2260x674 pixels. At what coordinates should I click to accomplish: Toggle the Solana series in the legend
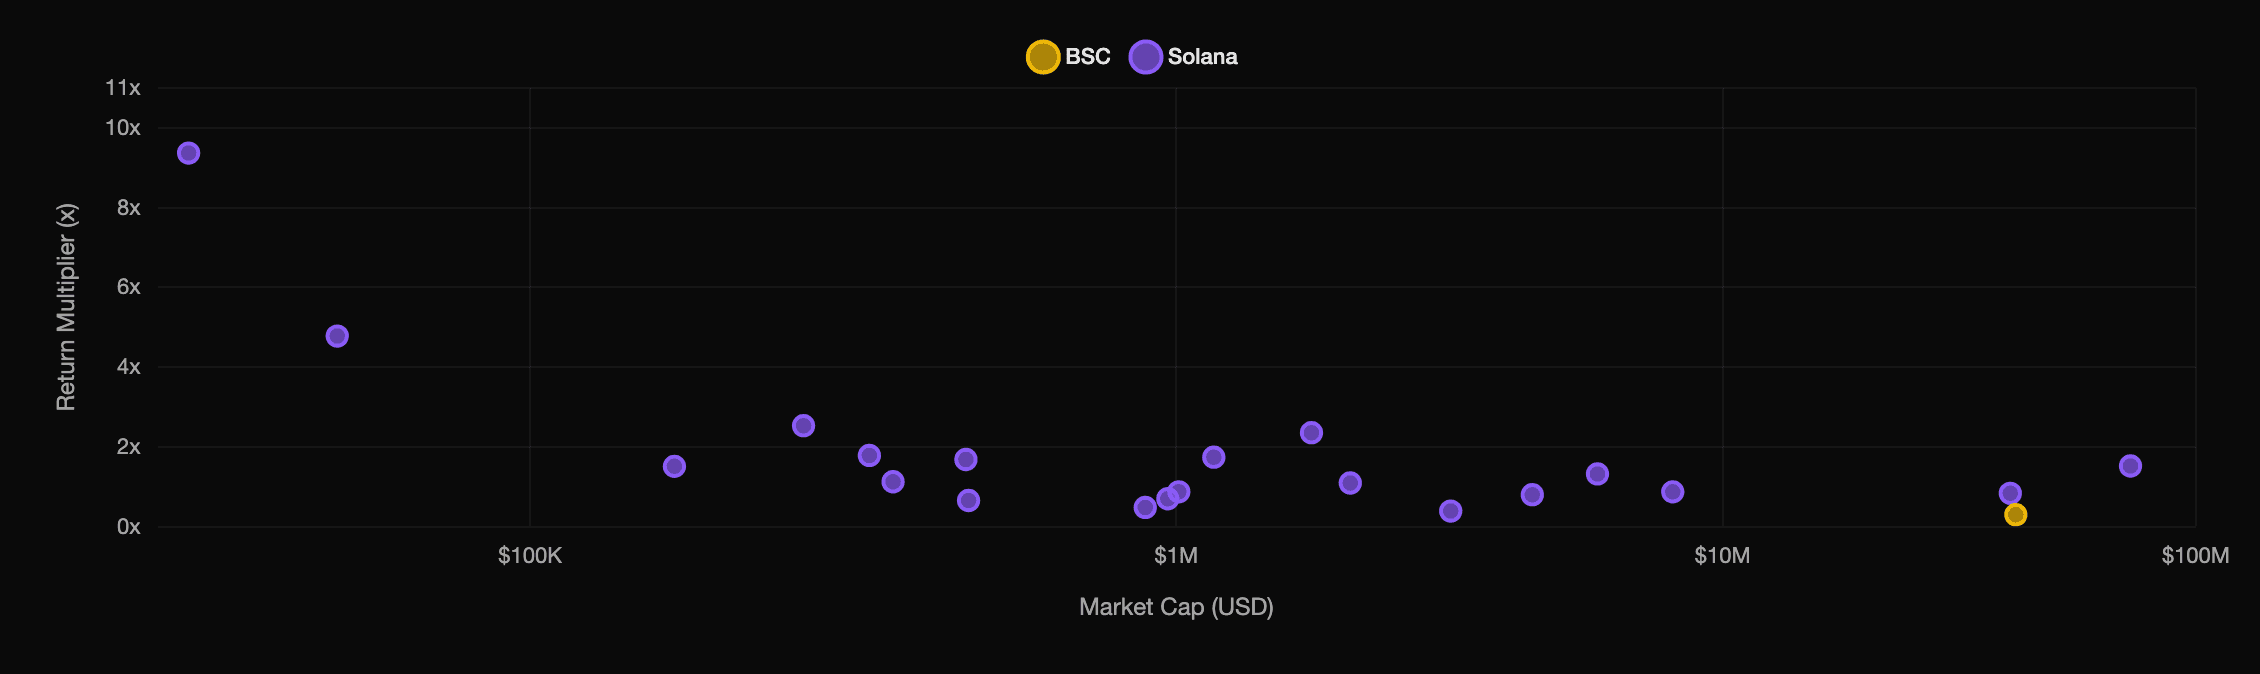pyautogui.click(x=1184, y=57)
